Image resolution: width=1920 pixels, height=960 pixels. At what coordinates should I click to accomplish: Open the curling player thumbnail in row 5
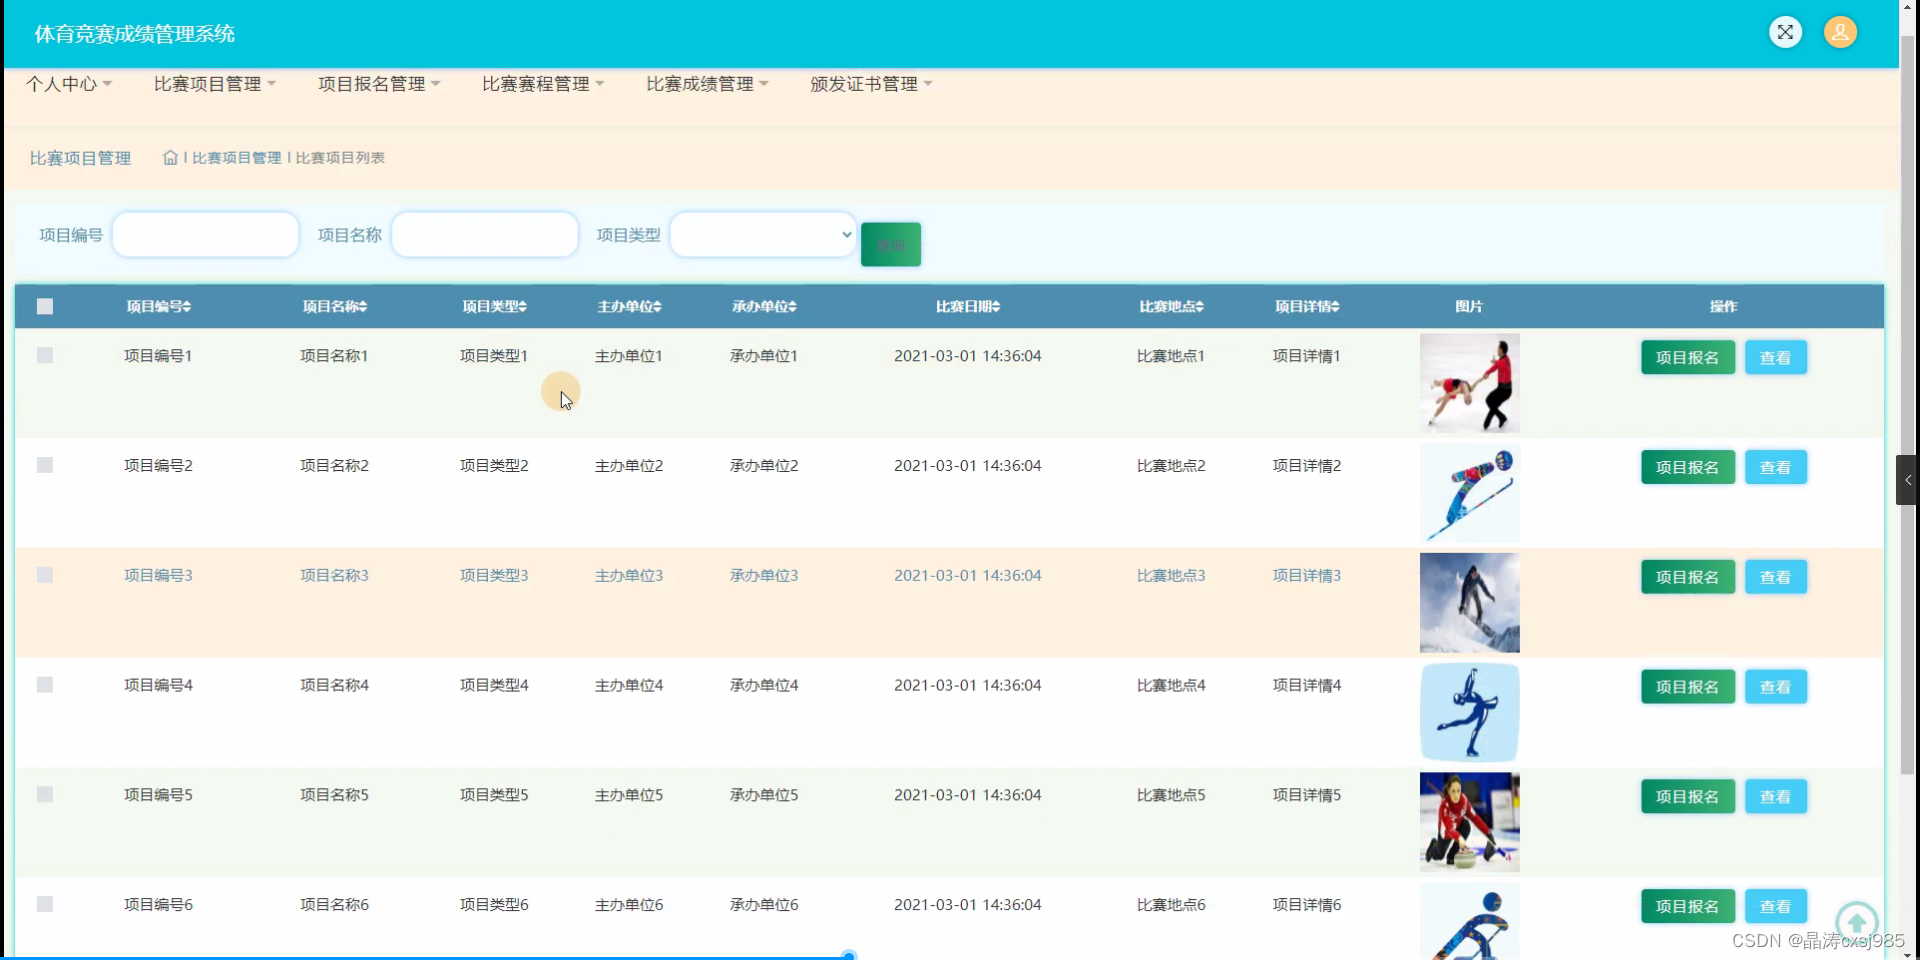[1470, 822]
